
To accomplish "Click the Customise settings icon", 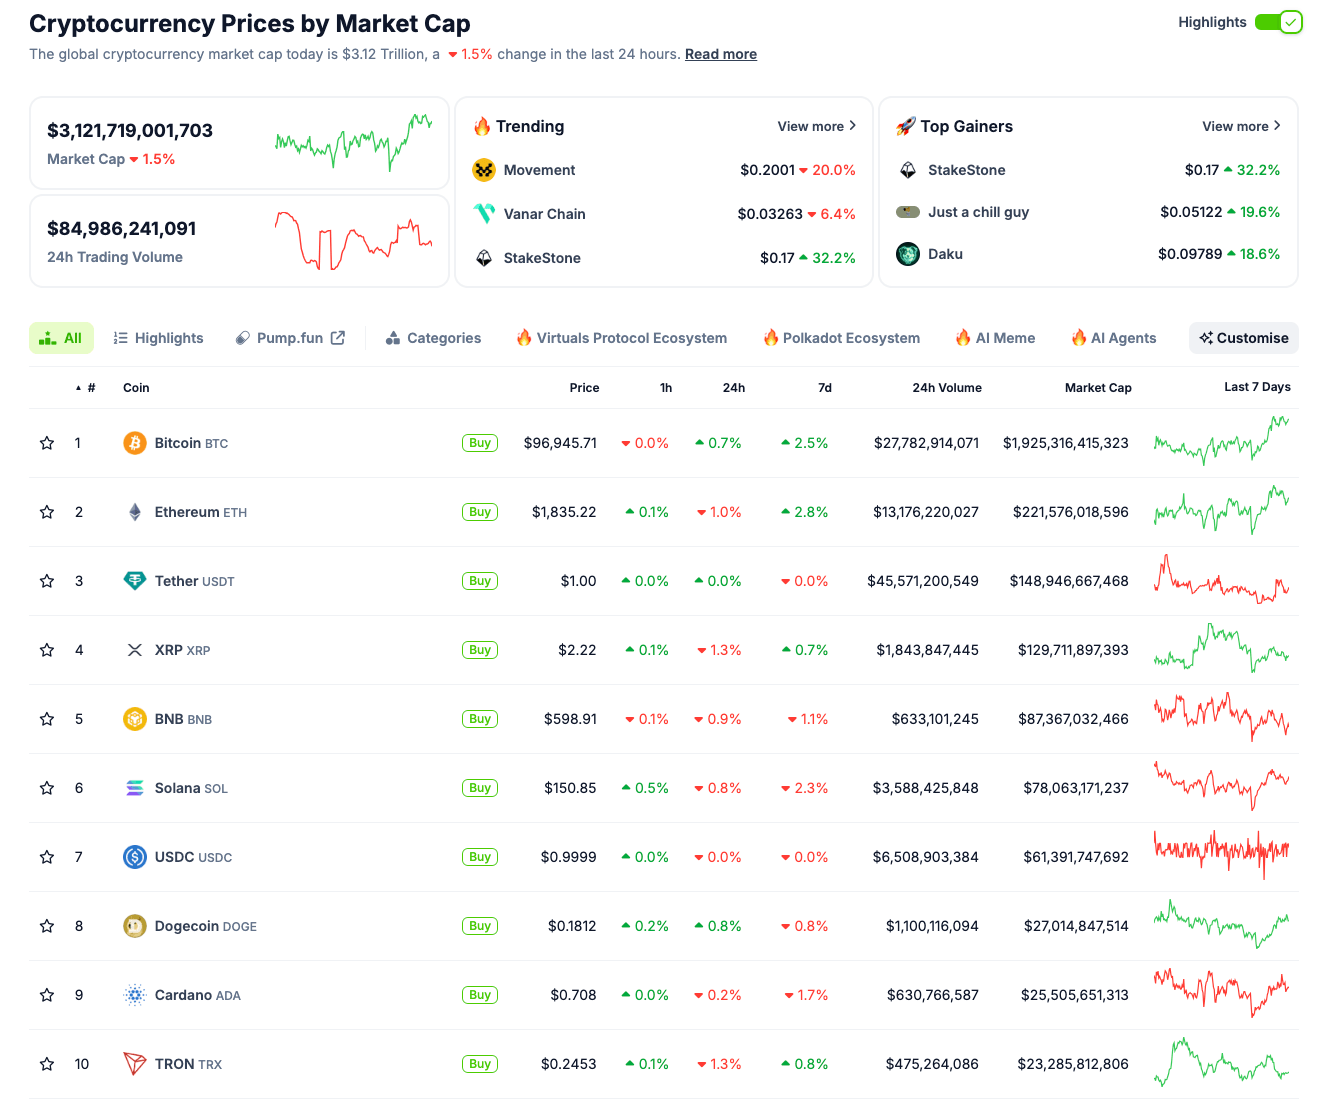I will 1203,338.
